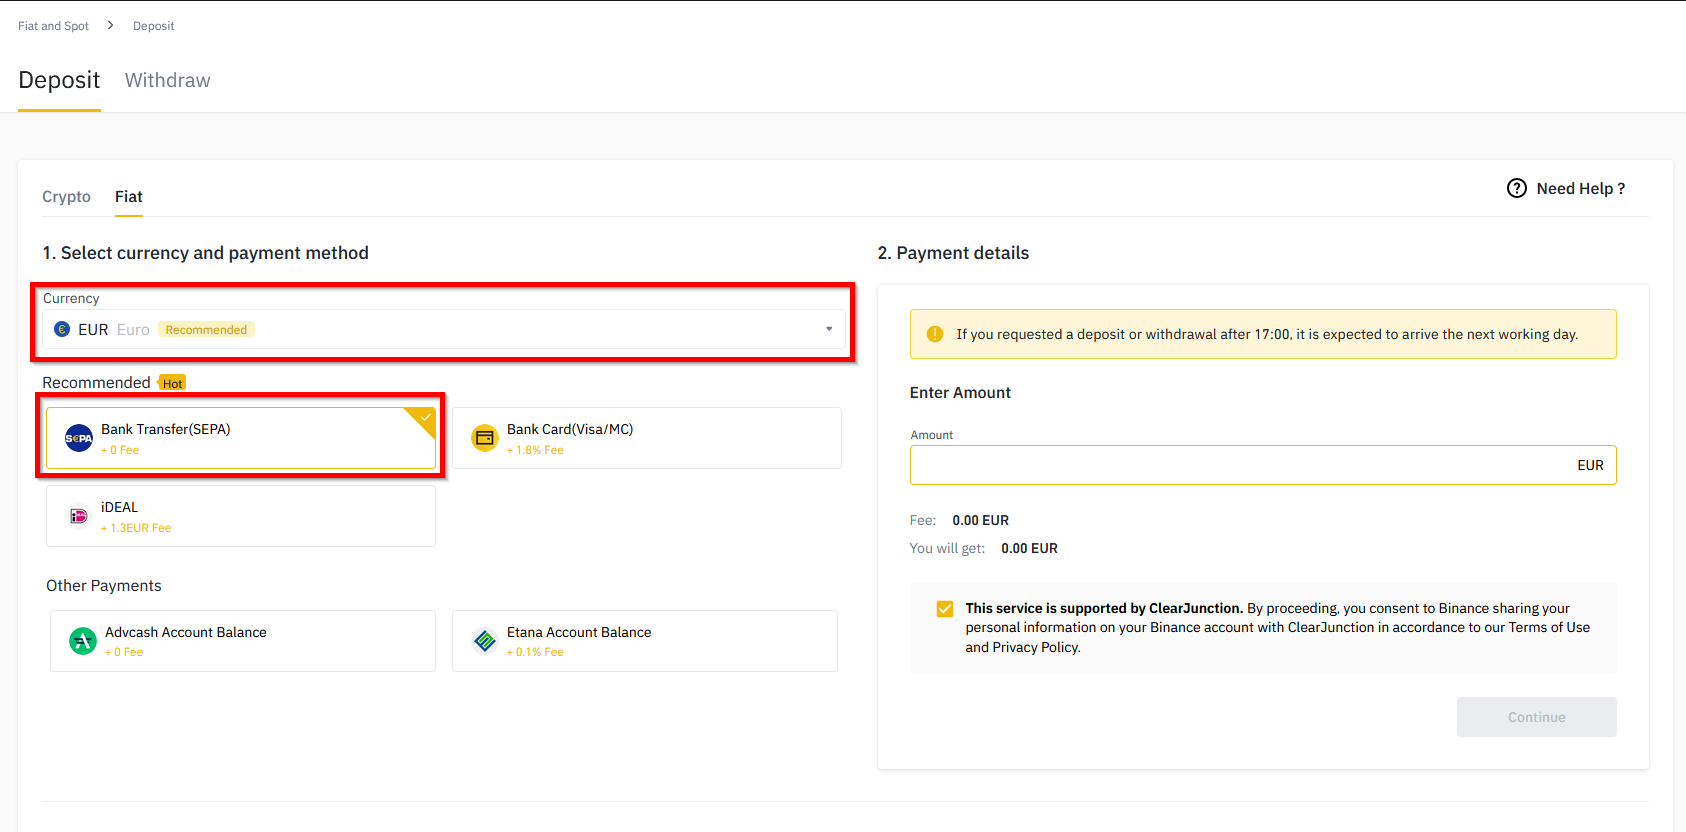Screen dimensions: 1686x832
Task: Open Fiat and Spot breadcrumb link
Action: coord(53,26)
